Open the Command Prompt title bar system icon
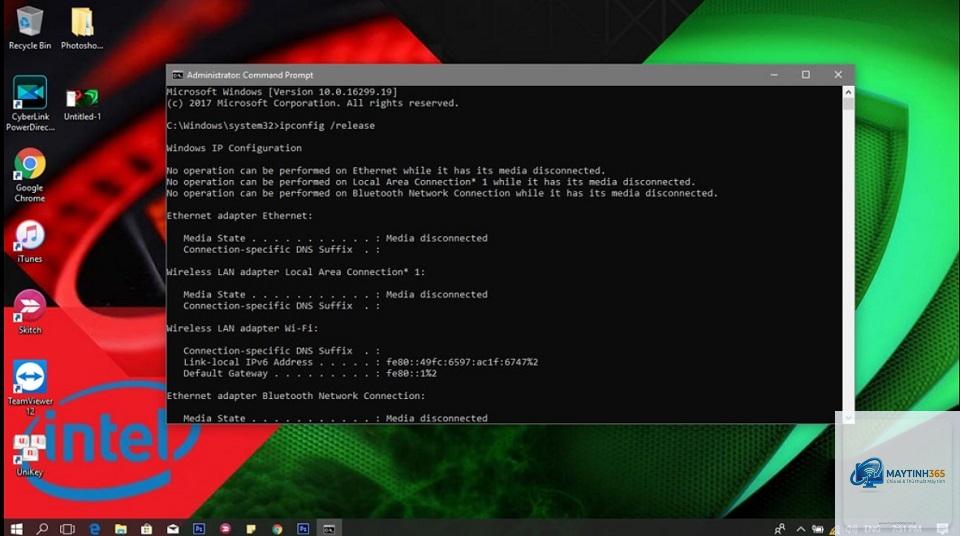 click(178, 75)
